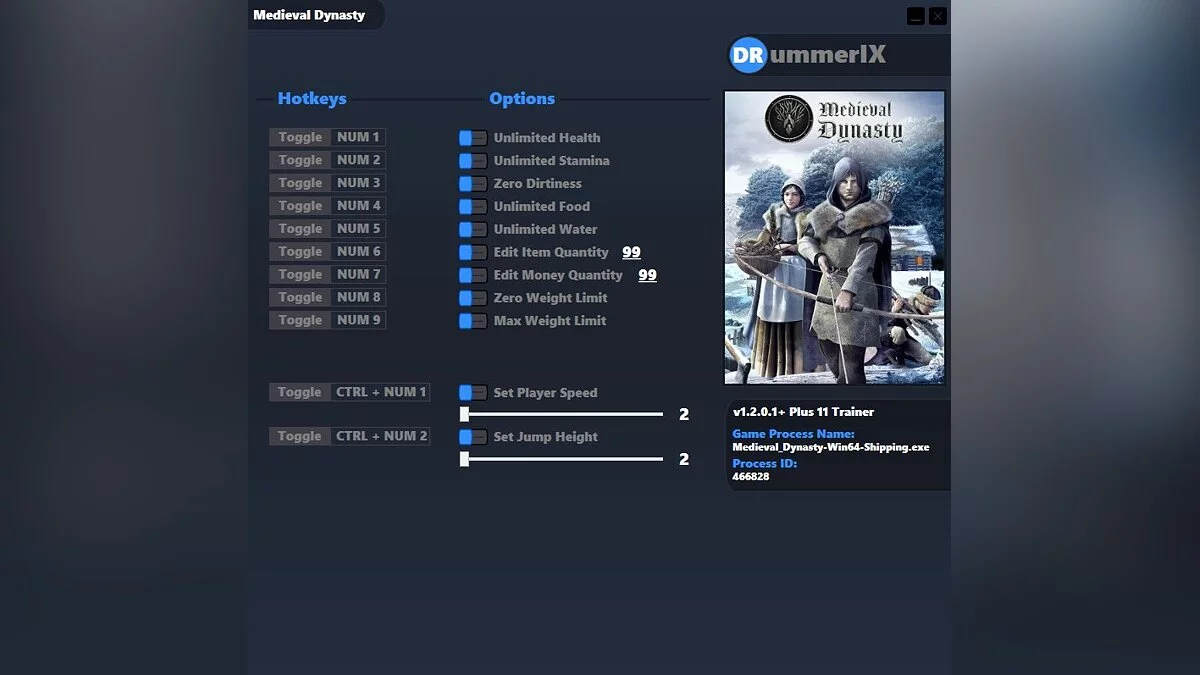This screenshot has width=1200, height=675.
Task: Click the NUM 1 hotkey toggle button
Action: tap(327, 137)
